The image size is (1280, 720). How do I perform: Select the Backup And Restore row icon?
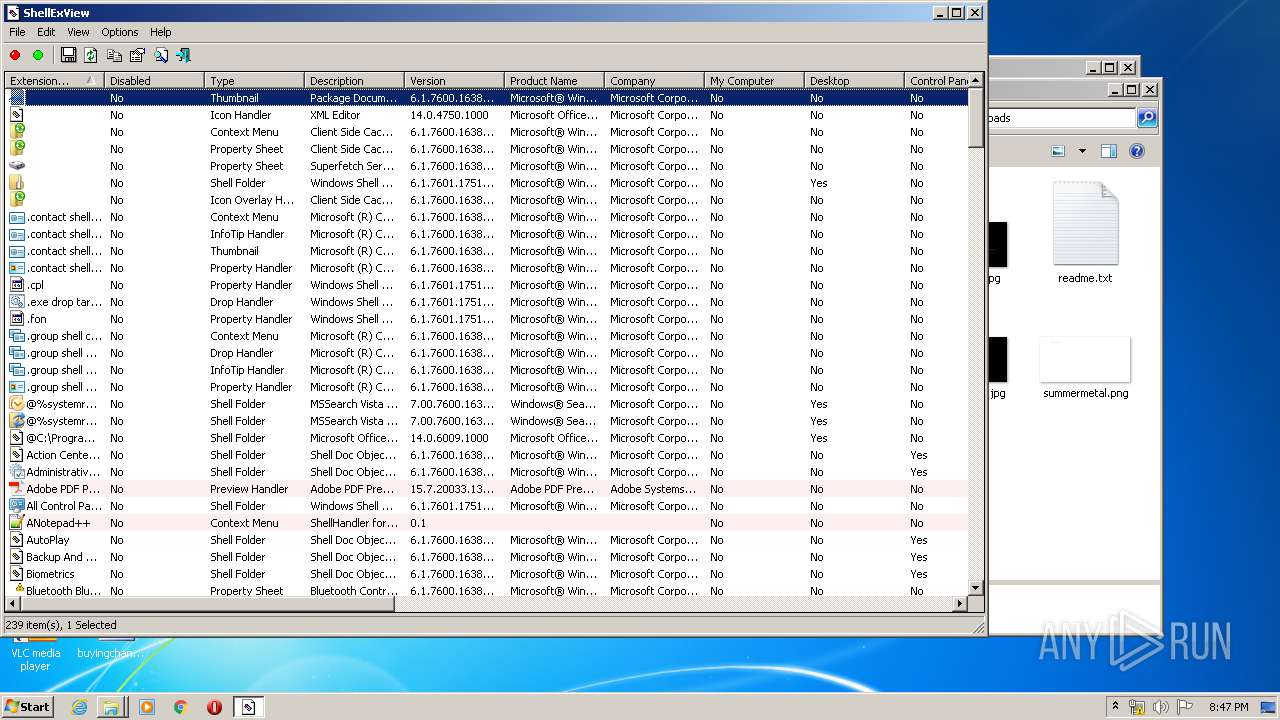(17, 557)
